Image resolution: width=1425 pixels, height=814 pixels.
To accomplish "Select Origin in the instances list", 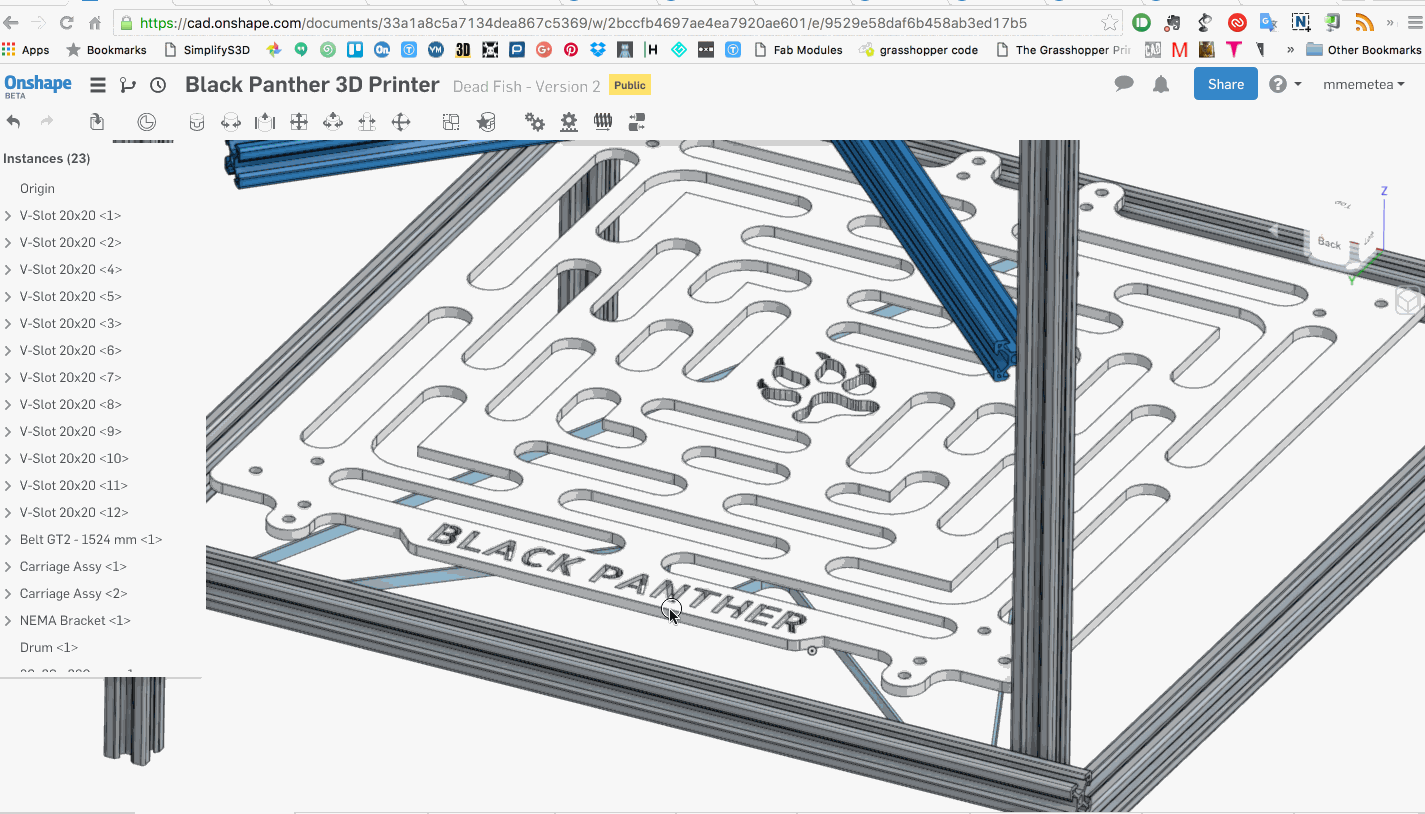I will [37, 189].
